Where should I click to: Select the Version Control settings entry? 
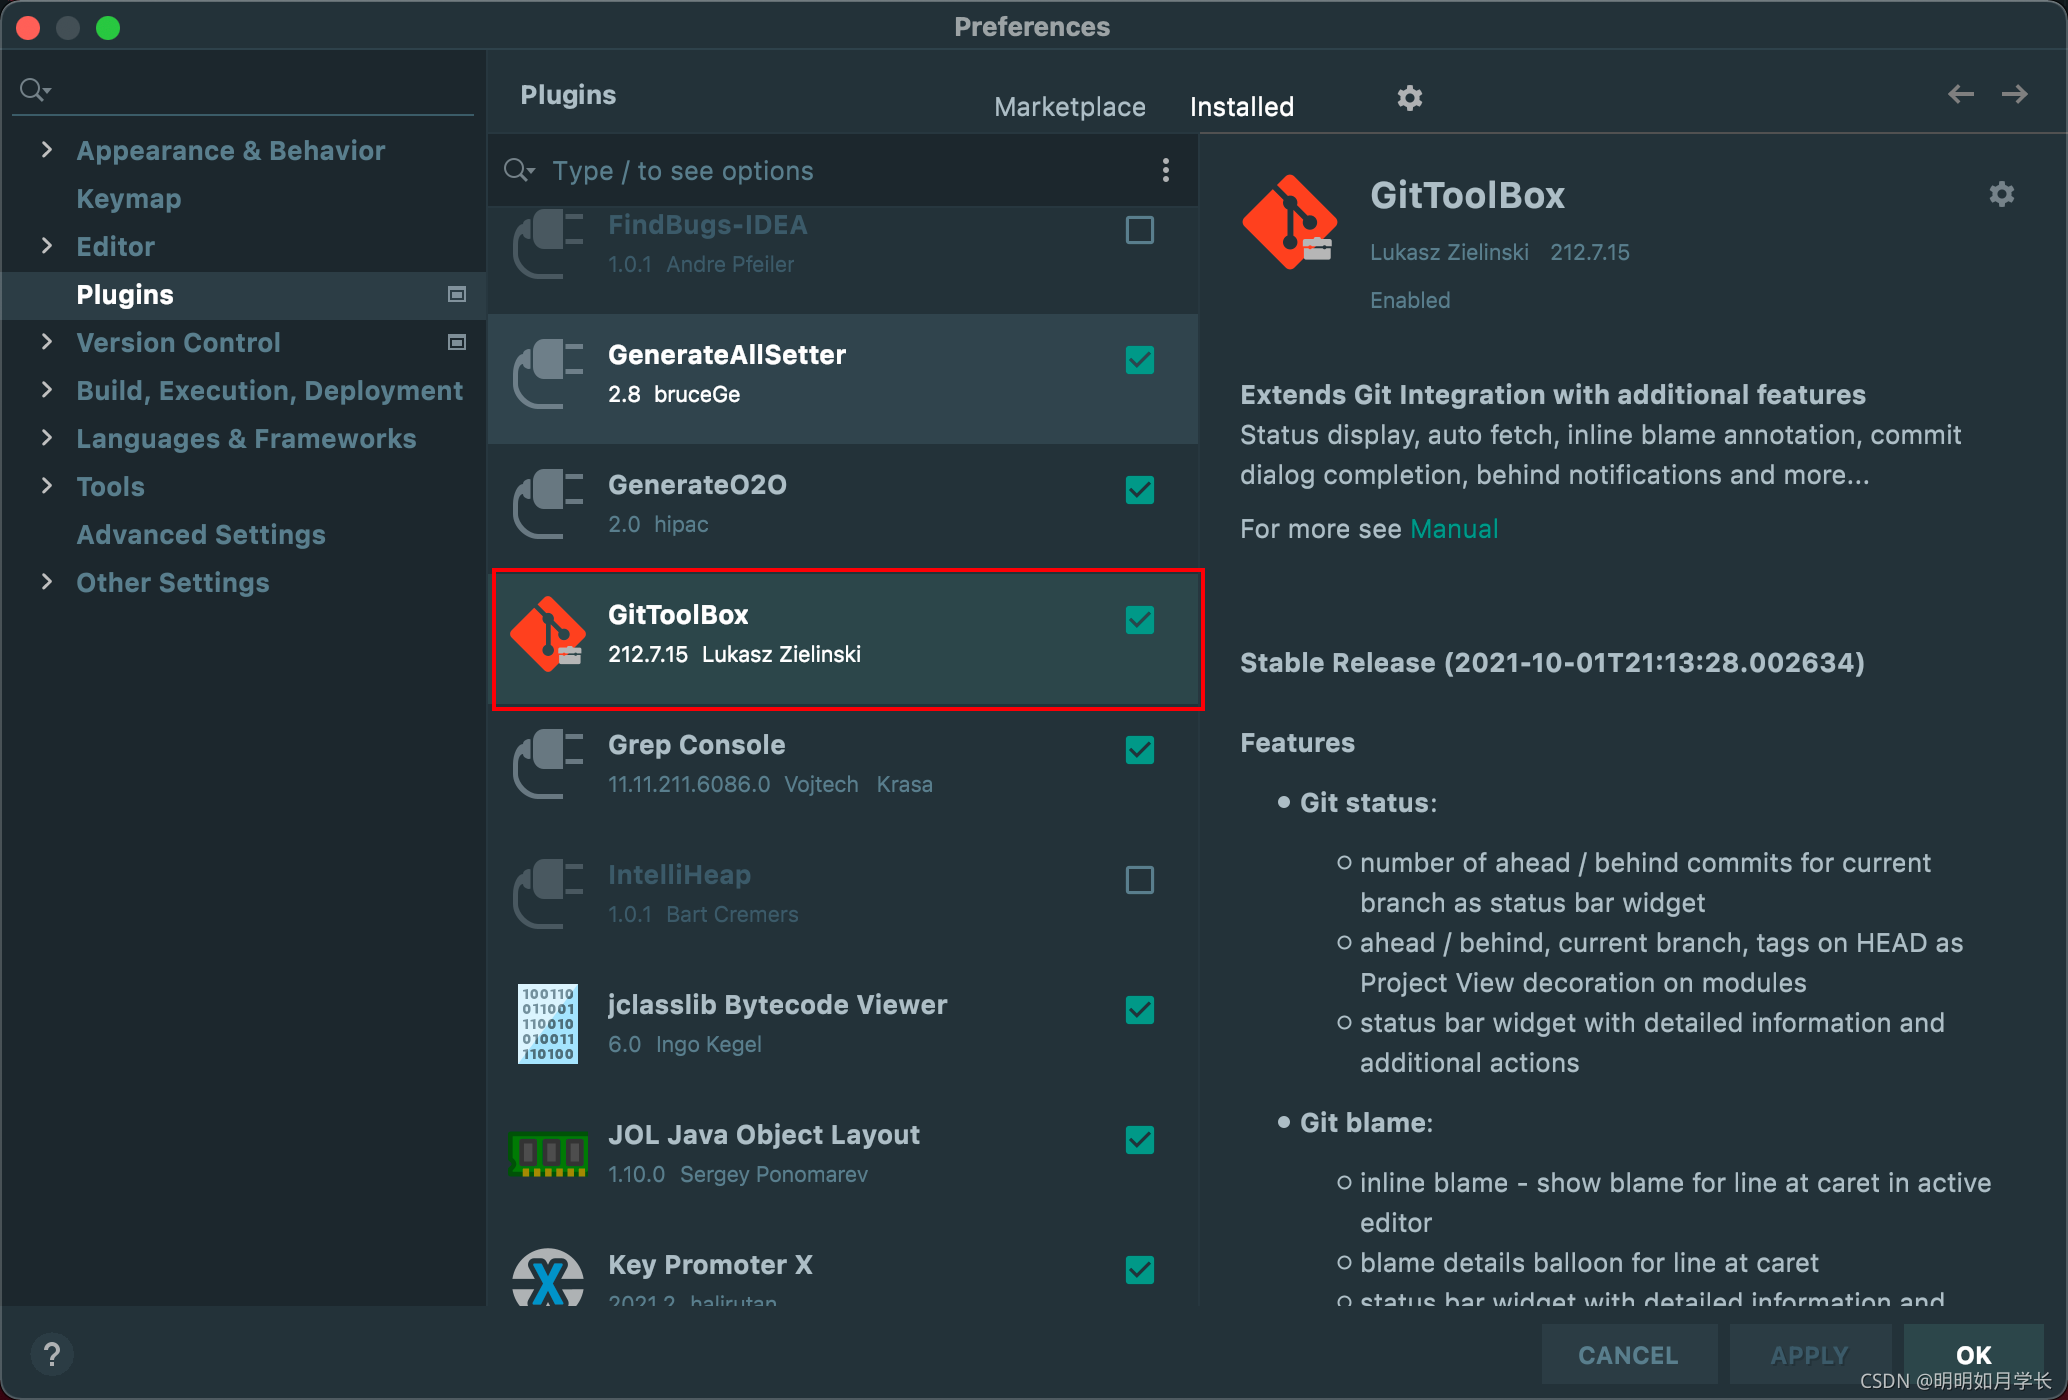178,342
